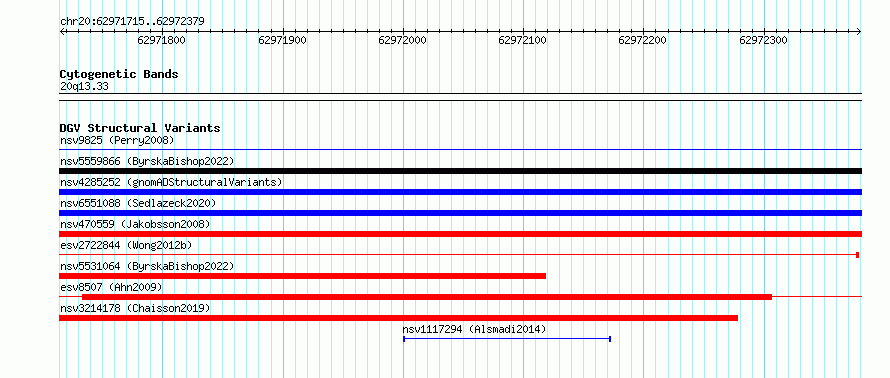
Task: Click the red bar under the nsv5531064 label
Action: 303,276
